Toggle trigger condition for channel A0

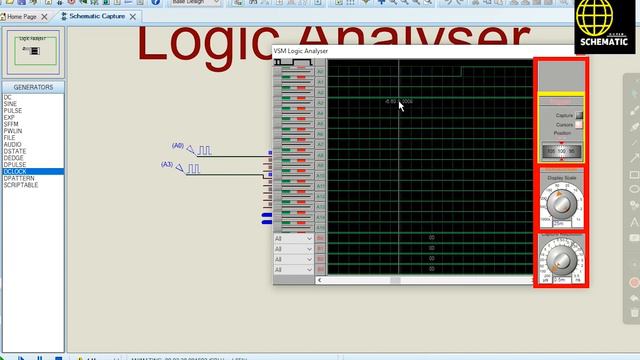[x=294, y=72]
